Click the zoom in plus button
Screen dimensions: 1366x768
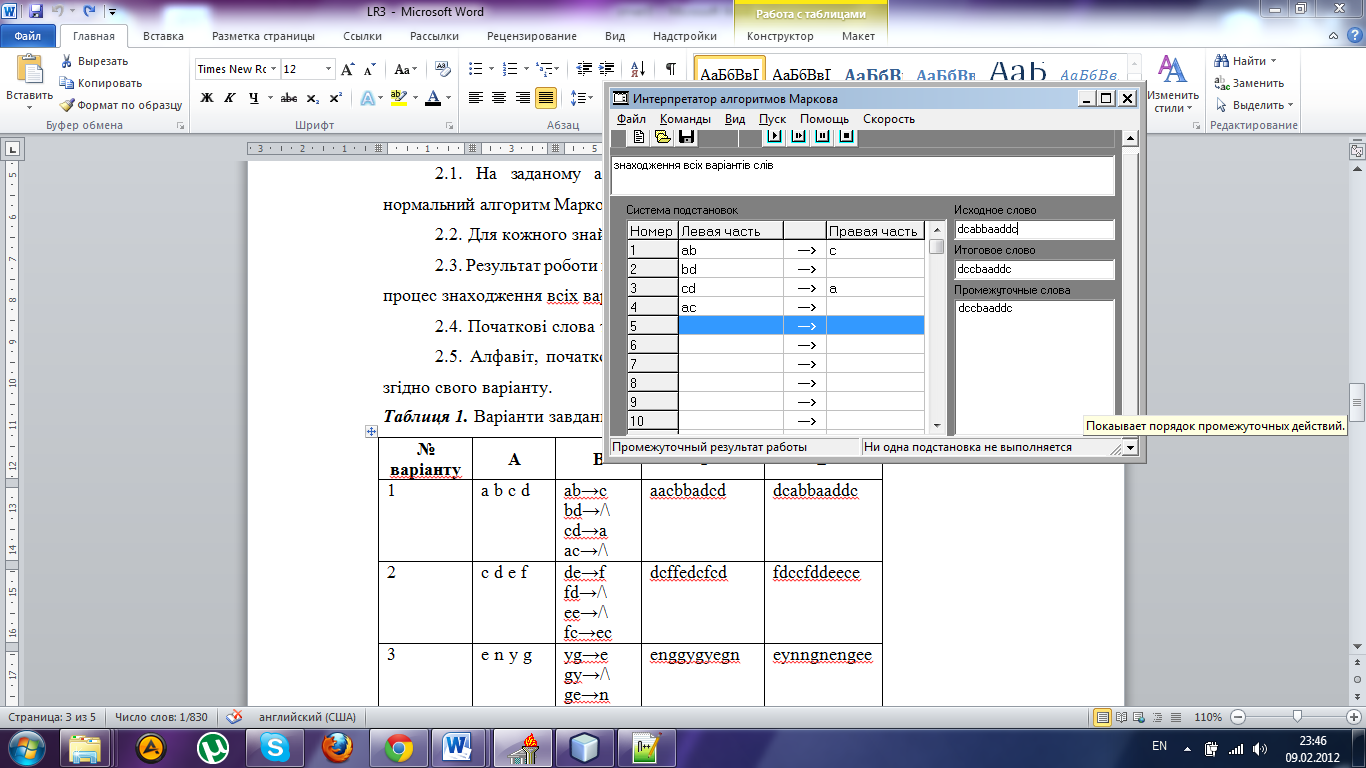tap(1355, 717)
